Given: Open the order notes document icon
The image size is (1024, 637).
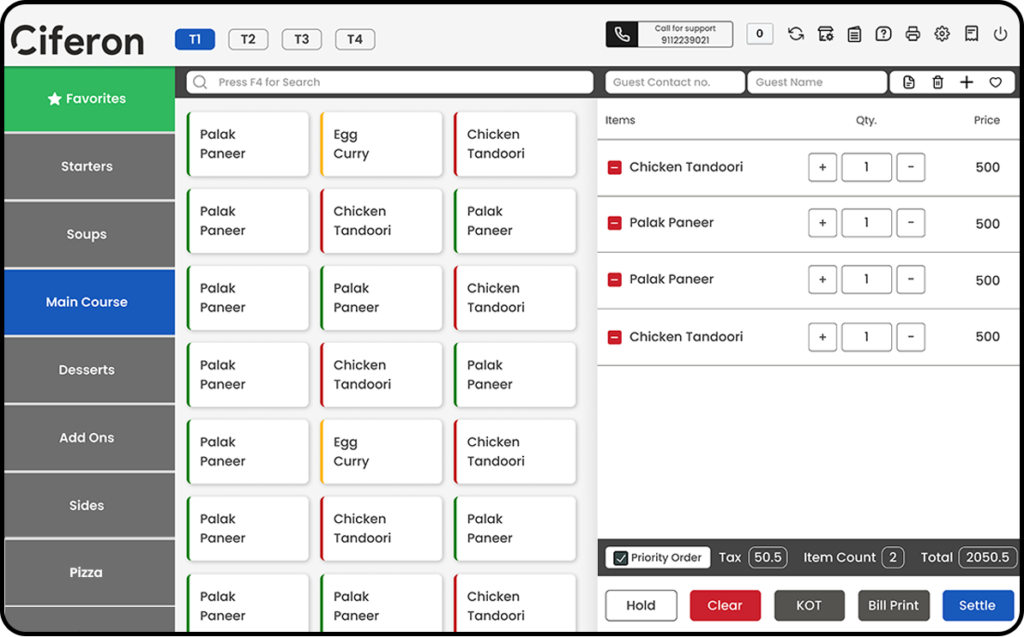Looking at the screenshot, I should coord(854,33).
